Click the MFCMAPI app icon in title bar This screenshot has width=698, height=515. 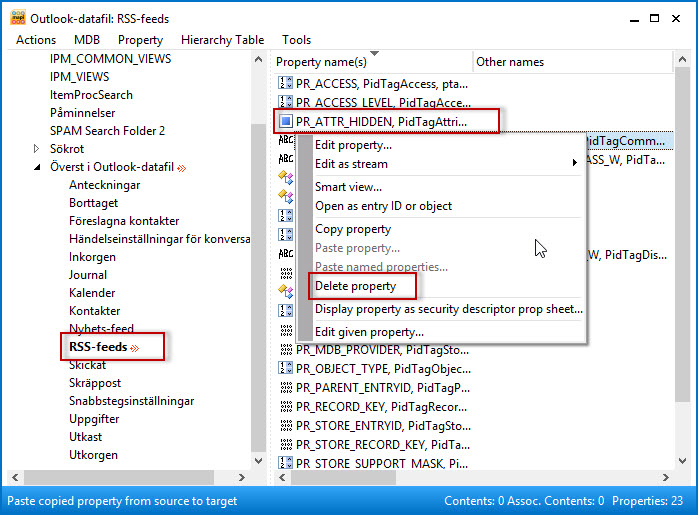18,18
